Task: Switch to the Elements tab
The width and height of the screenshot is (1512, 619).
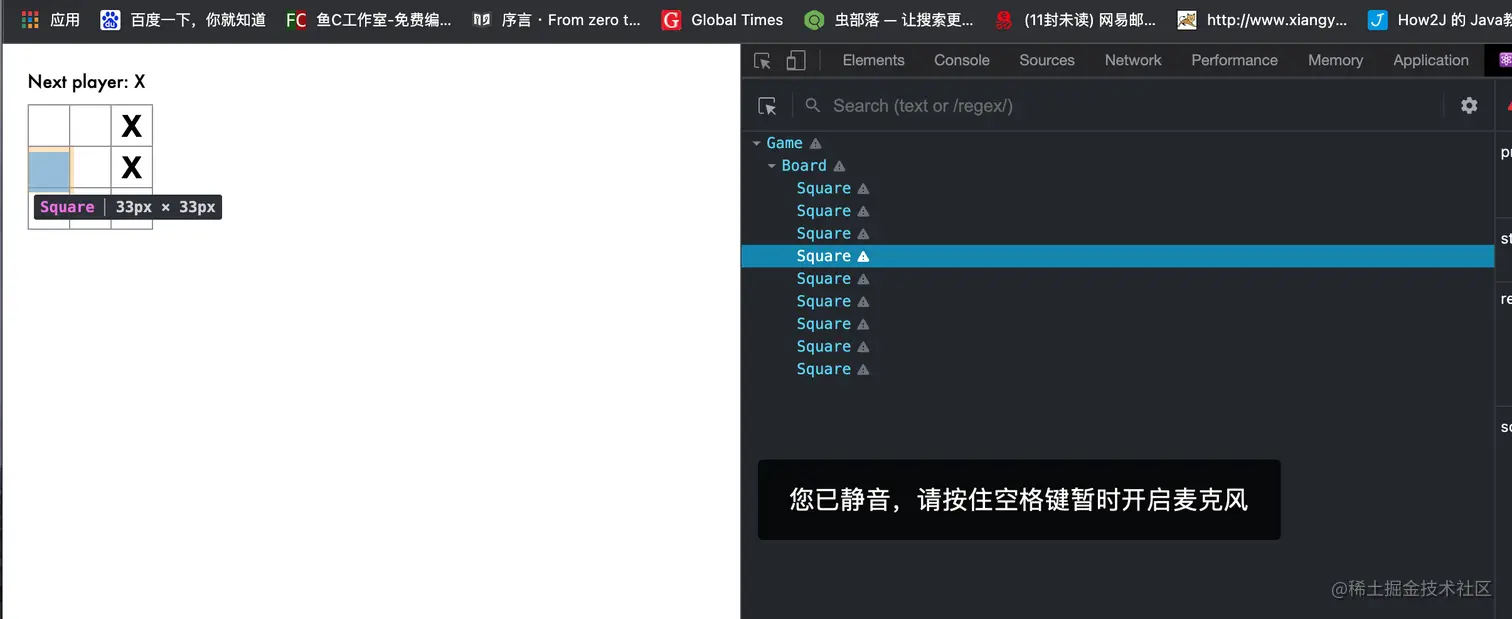Action: pos(873,60)
